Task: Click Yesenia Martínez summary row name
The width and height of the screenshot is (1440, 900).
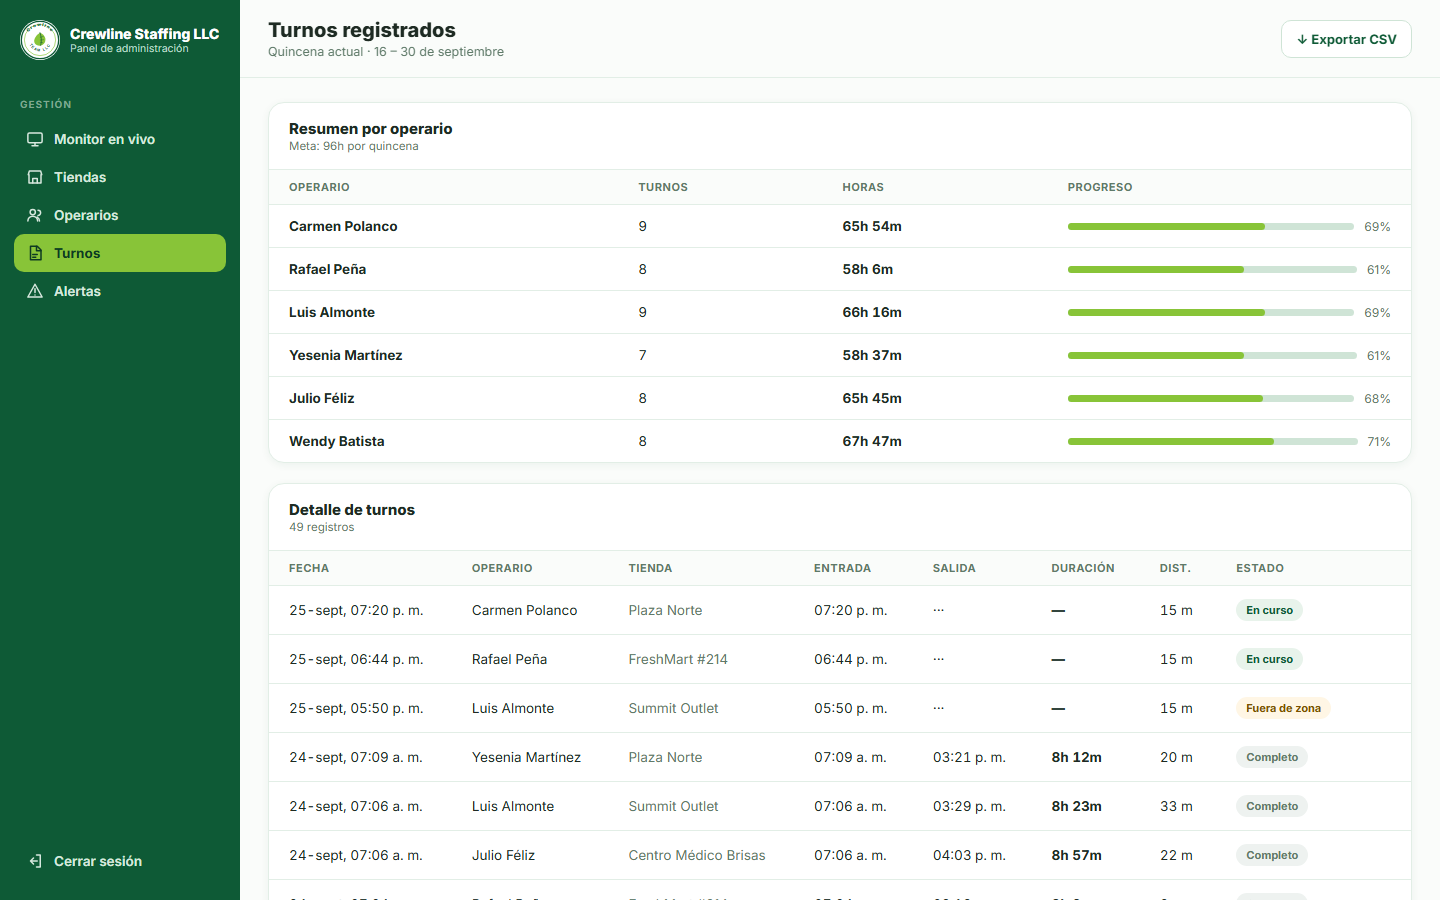Action: (346, 355)
